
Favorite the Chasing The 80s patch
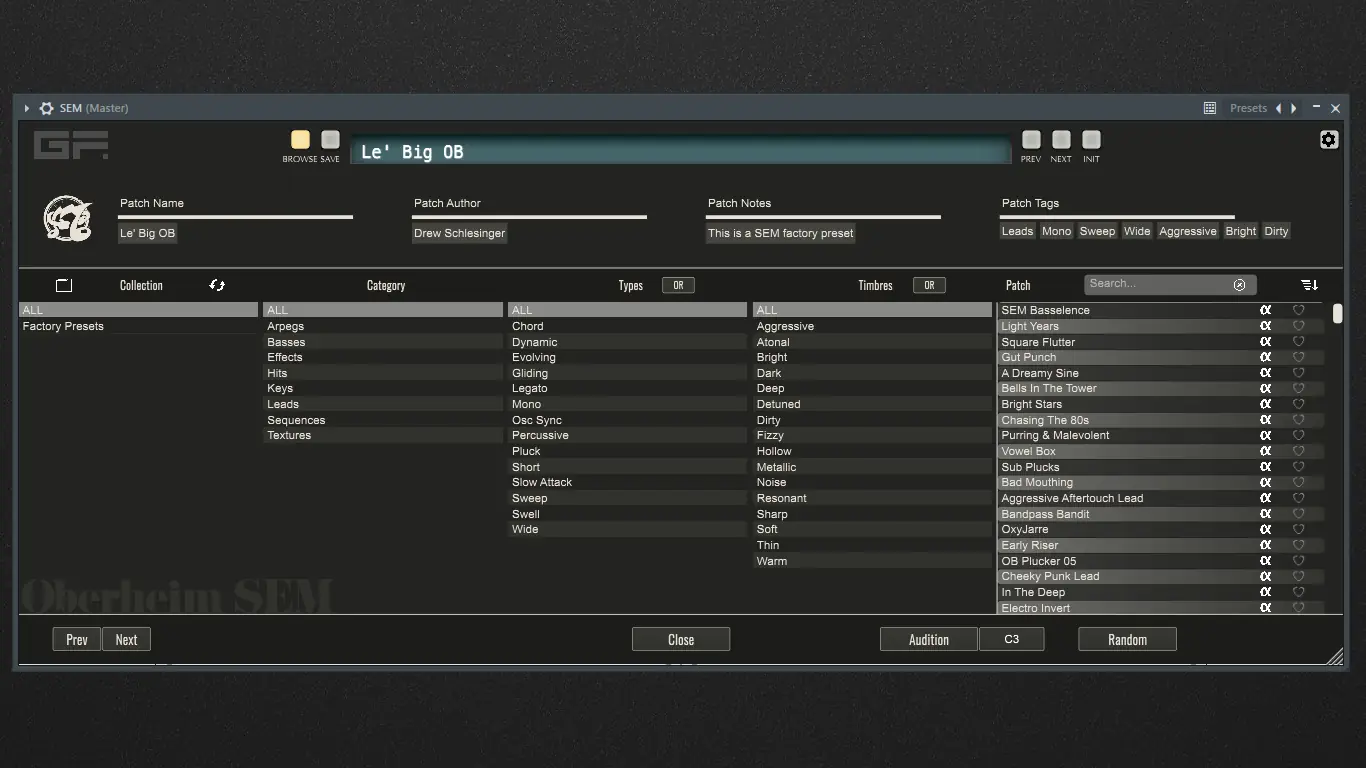pyautogui.click(x=1299, y=420)
